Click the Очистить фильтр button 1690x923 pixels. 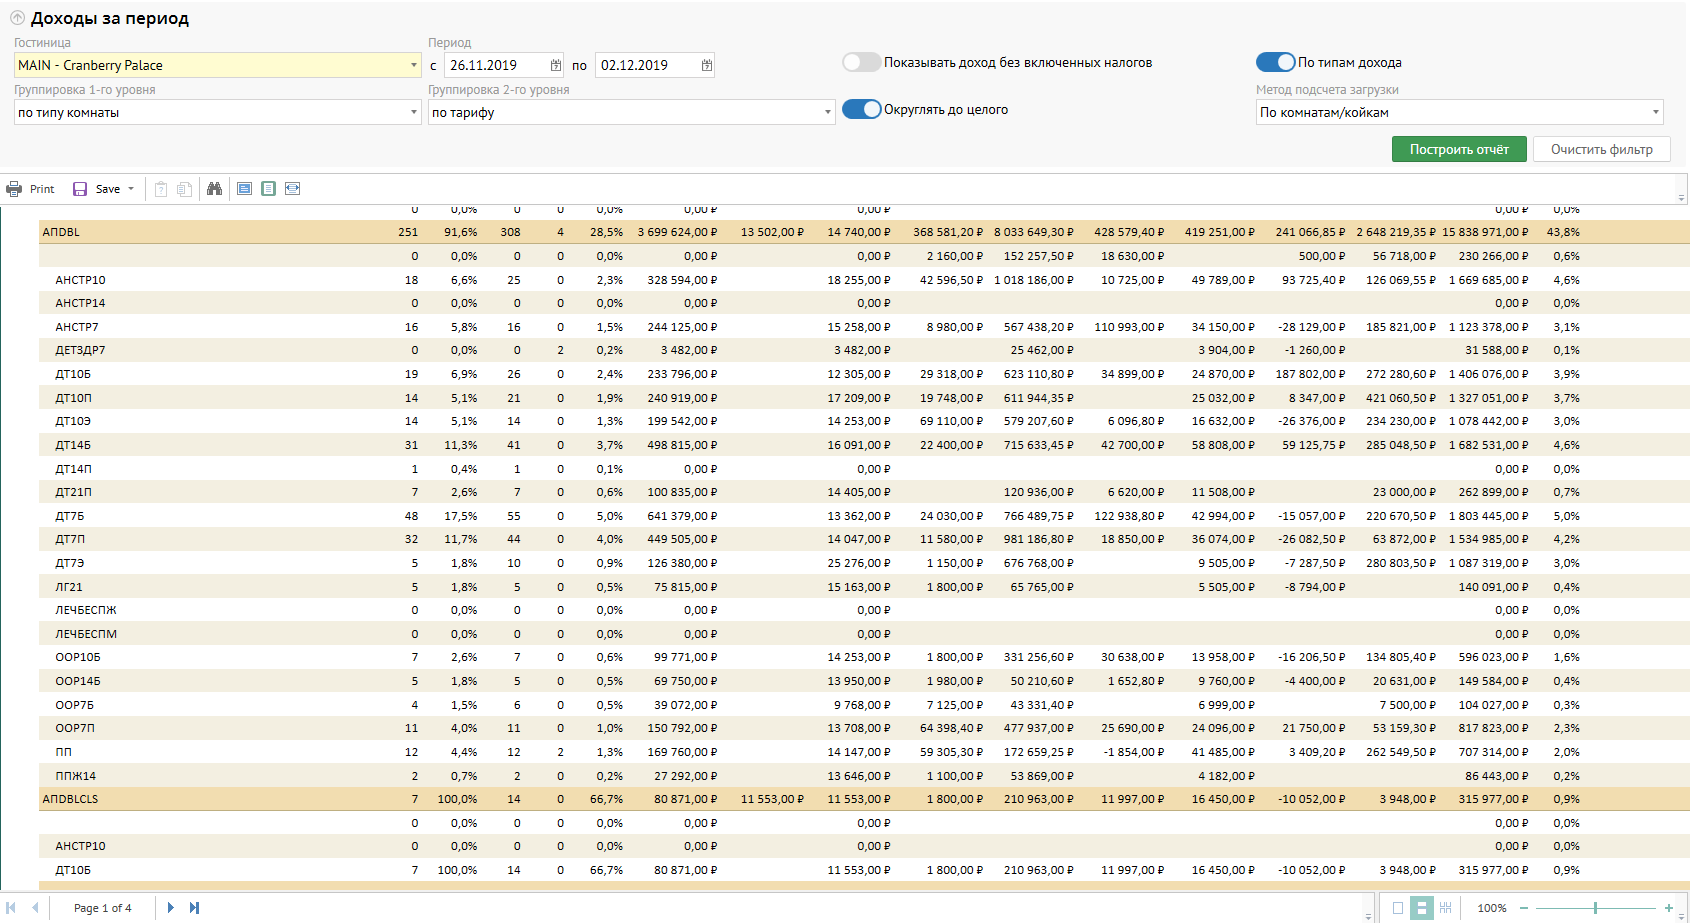1601,149
